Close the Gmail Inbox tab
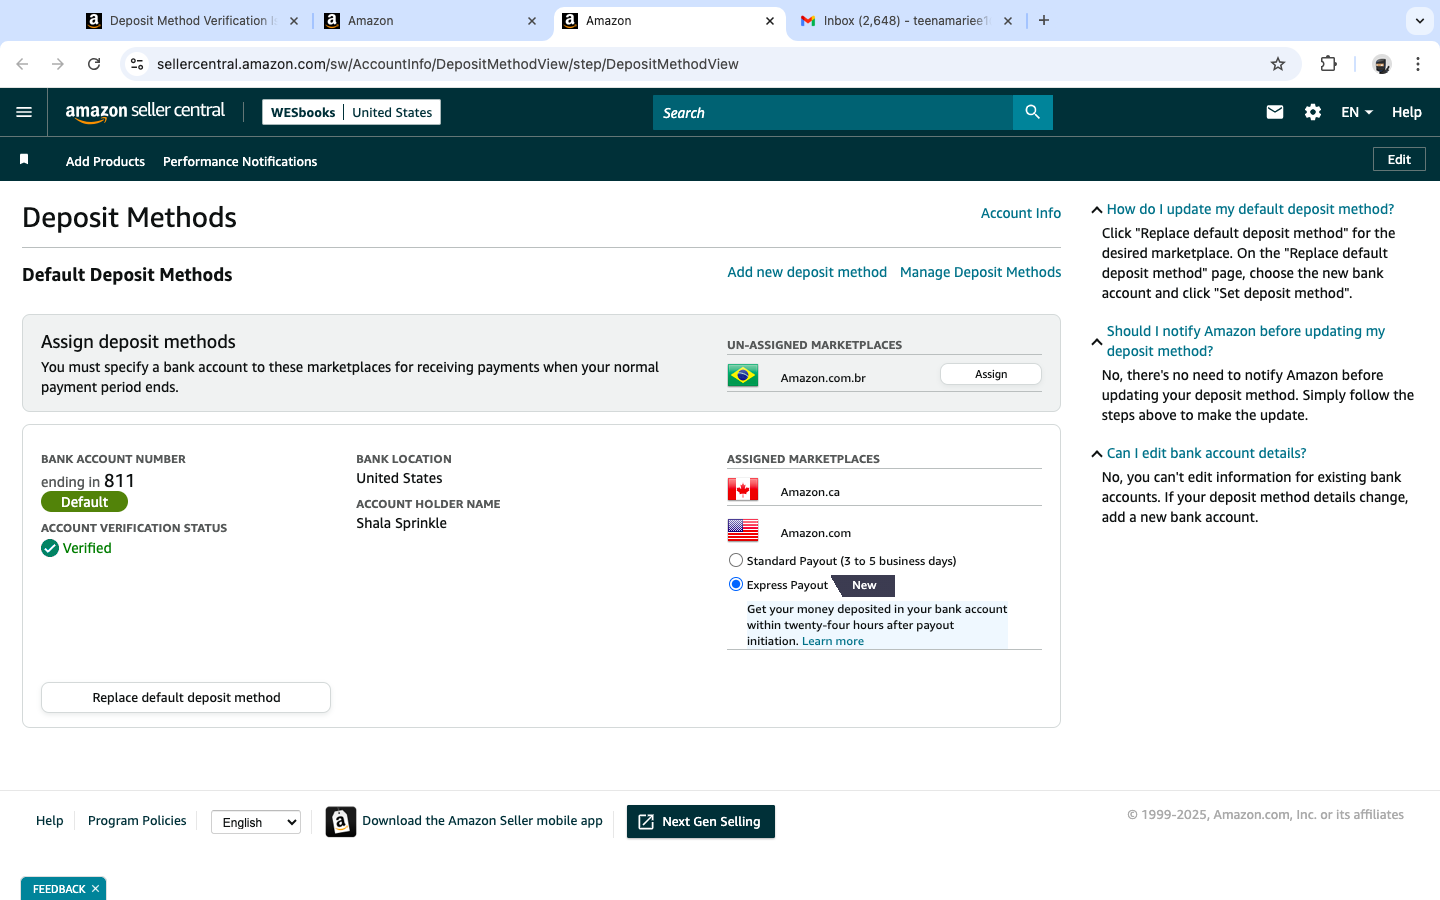 coord(1008,21)
